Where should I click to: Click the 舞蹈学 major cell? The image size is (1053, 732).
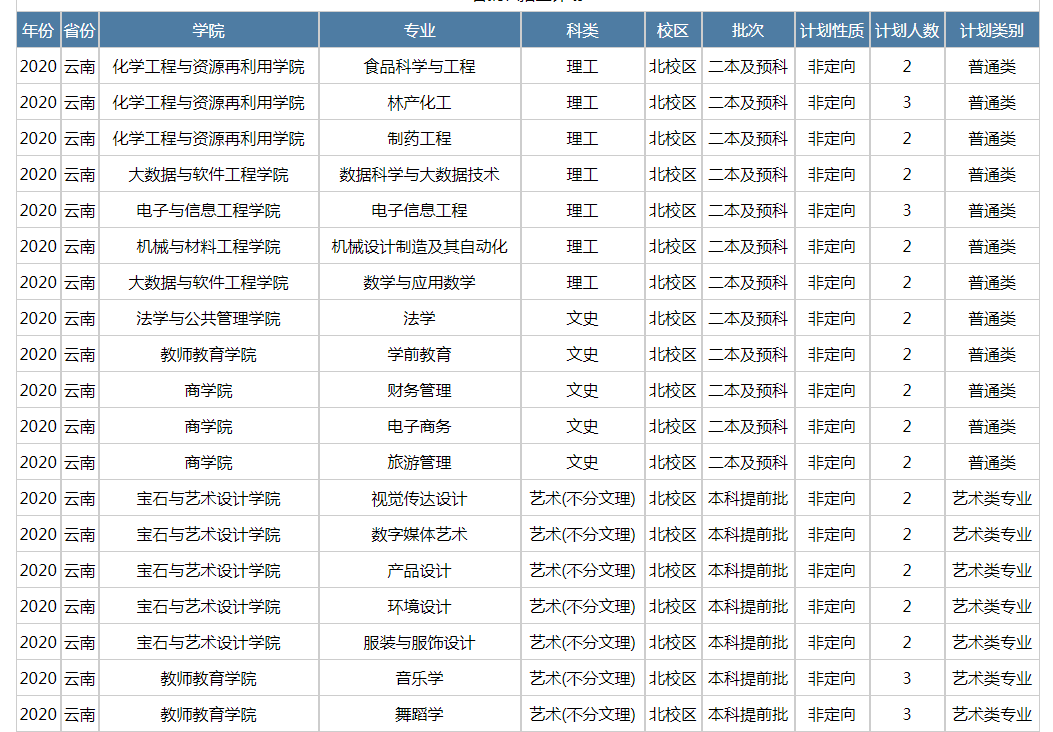point(419,715)
